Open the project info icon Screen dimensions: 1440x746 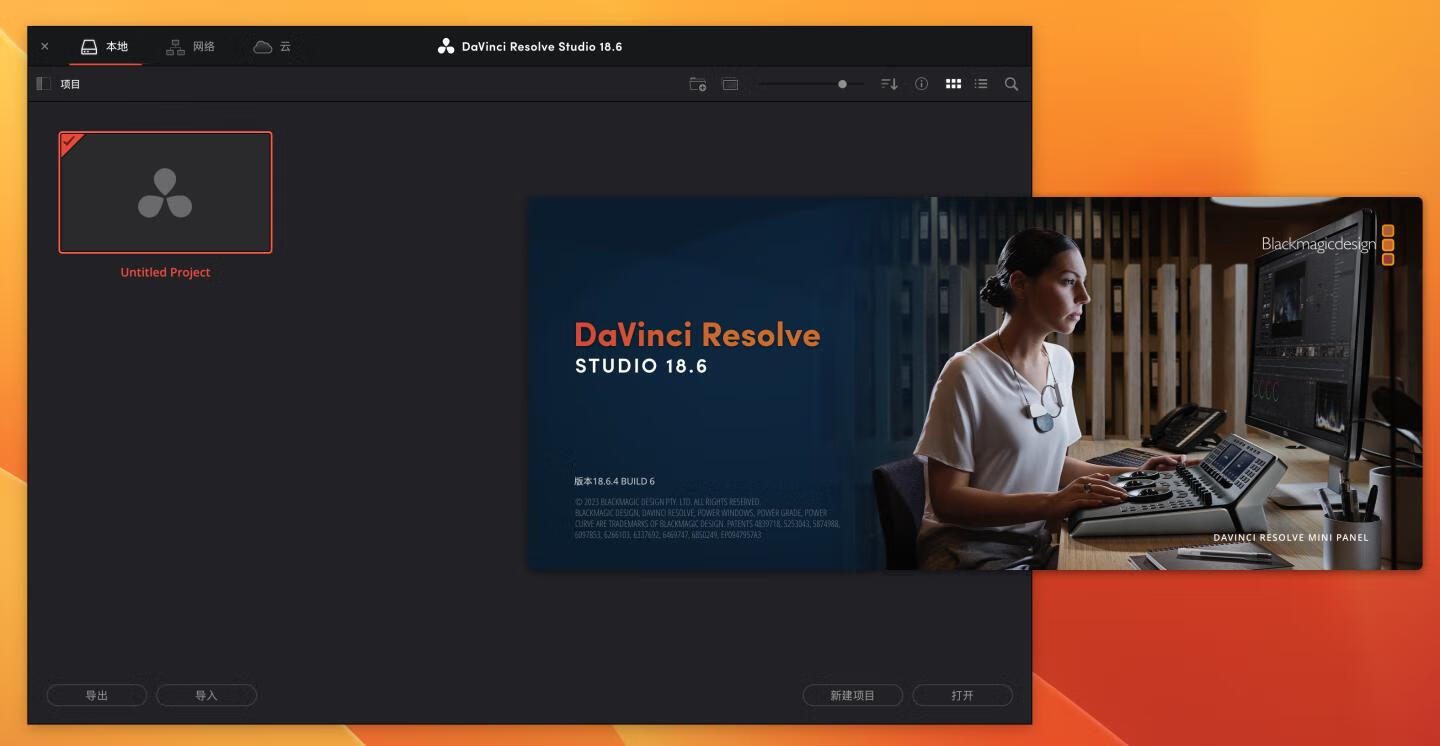pyautogui.click(x=921, y=84)
